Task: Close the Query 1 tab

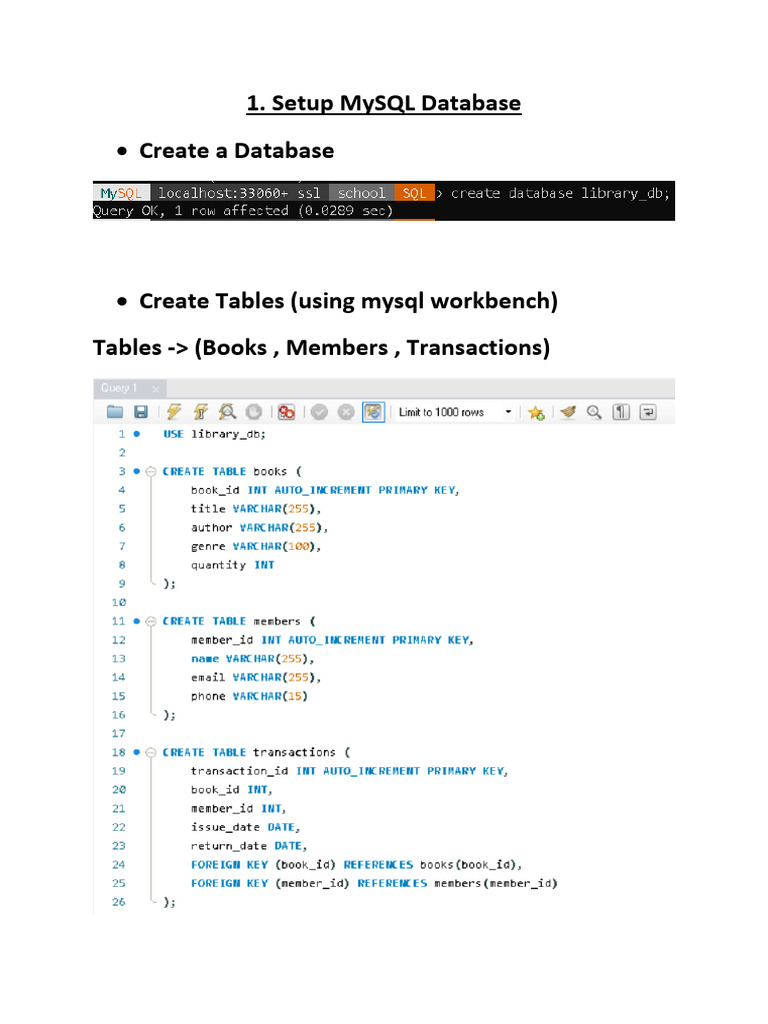Action: (155, 389)
